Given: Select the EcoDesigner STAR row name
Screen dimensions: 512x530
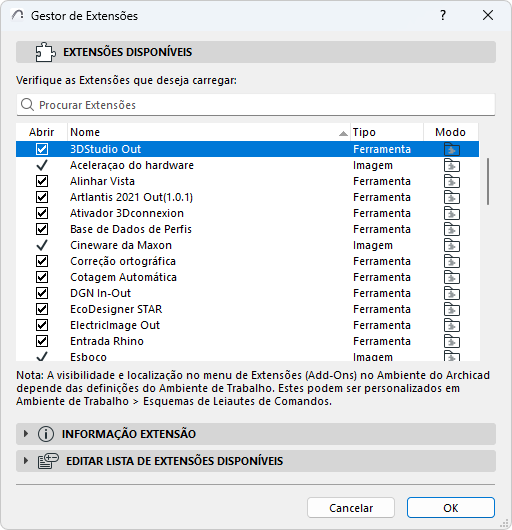Looking at the screenshot, I should 116,309.
